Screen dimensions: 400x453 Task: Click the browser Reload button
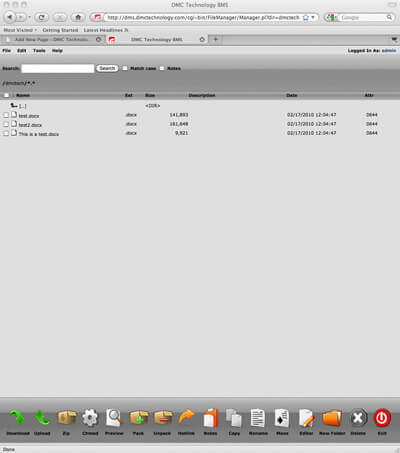(x=41, y=17)
